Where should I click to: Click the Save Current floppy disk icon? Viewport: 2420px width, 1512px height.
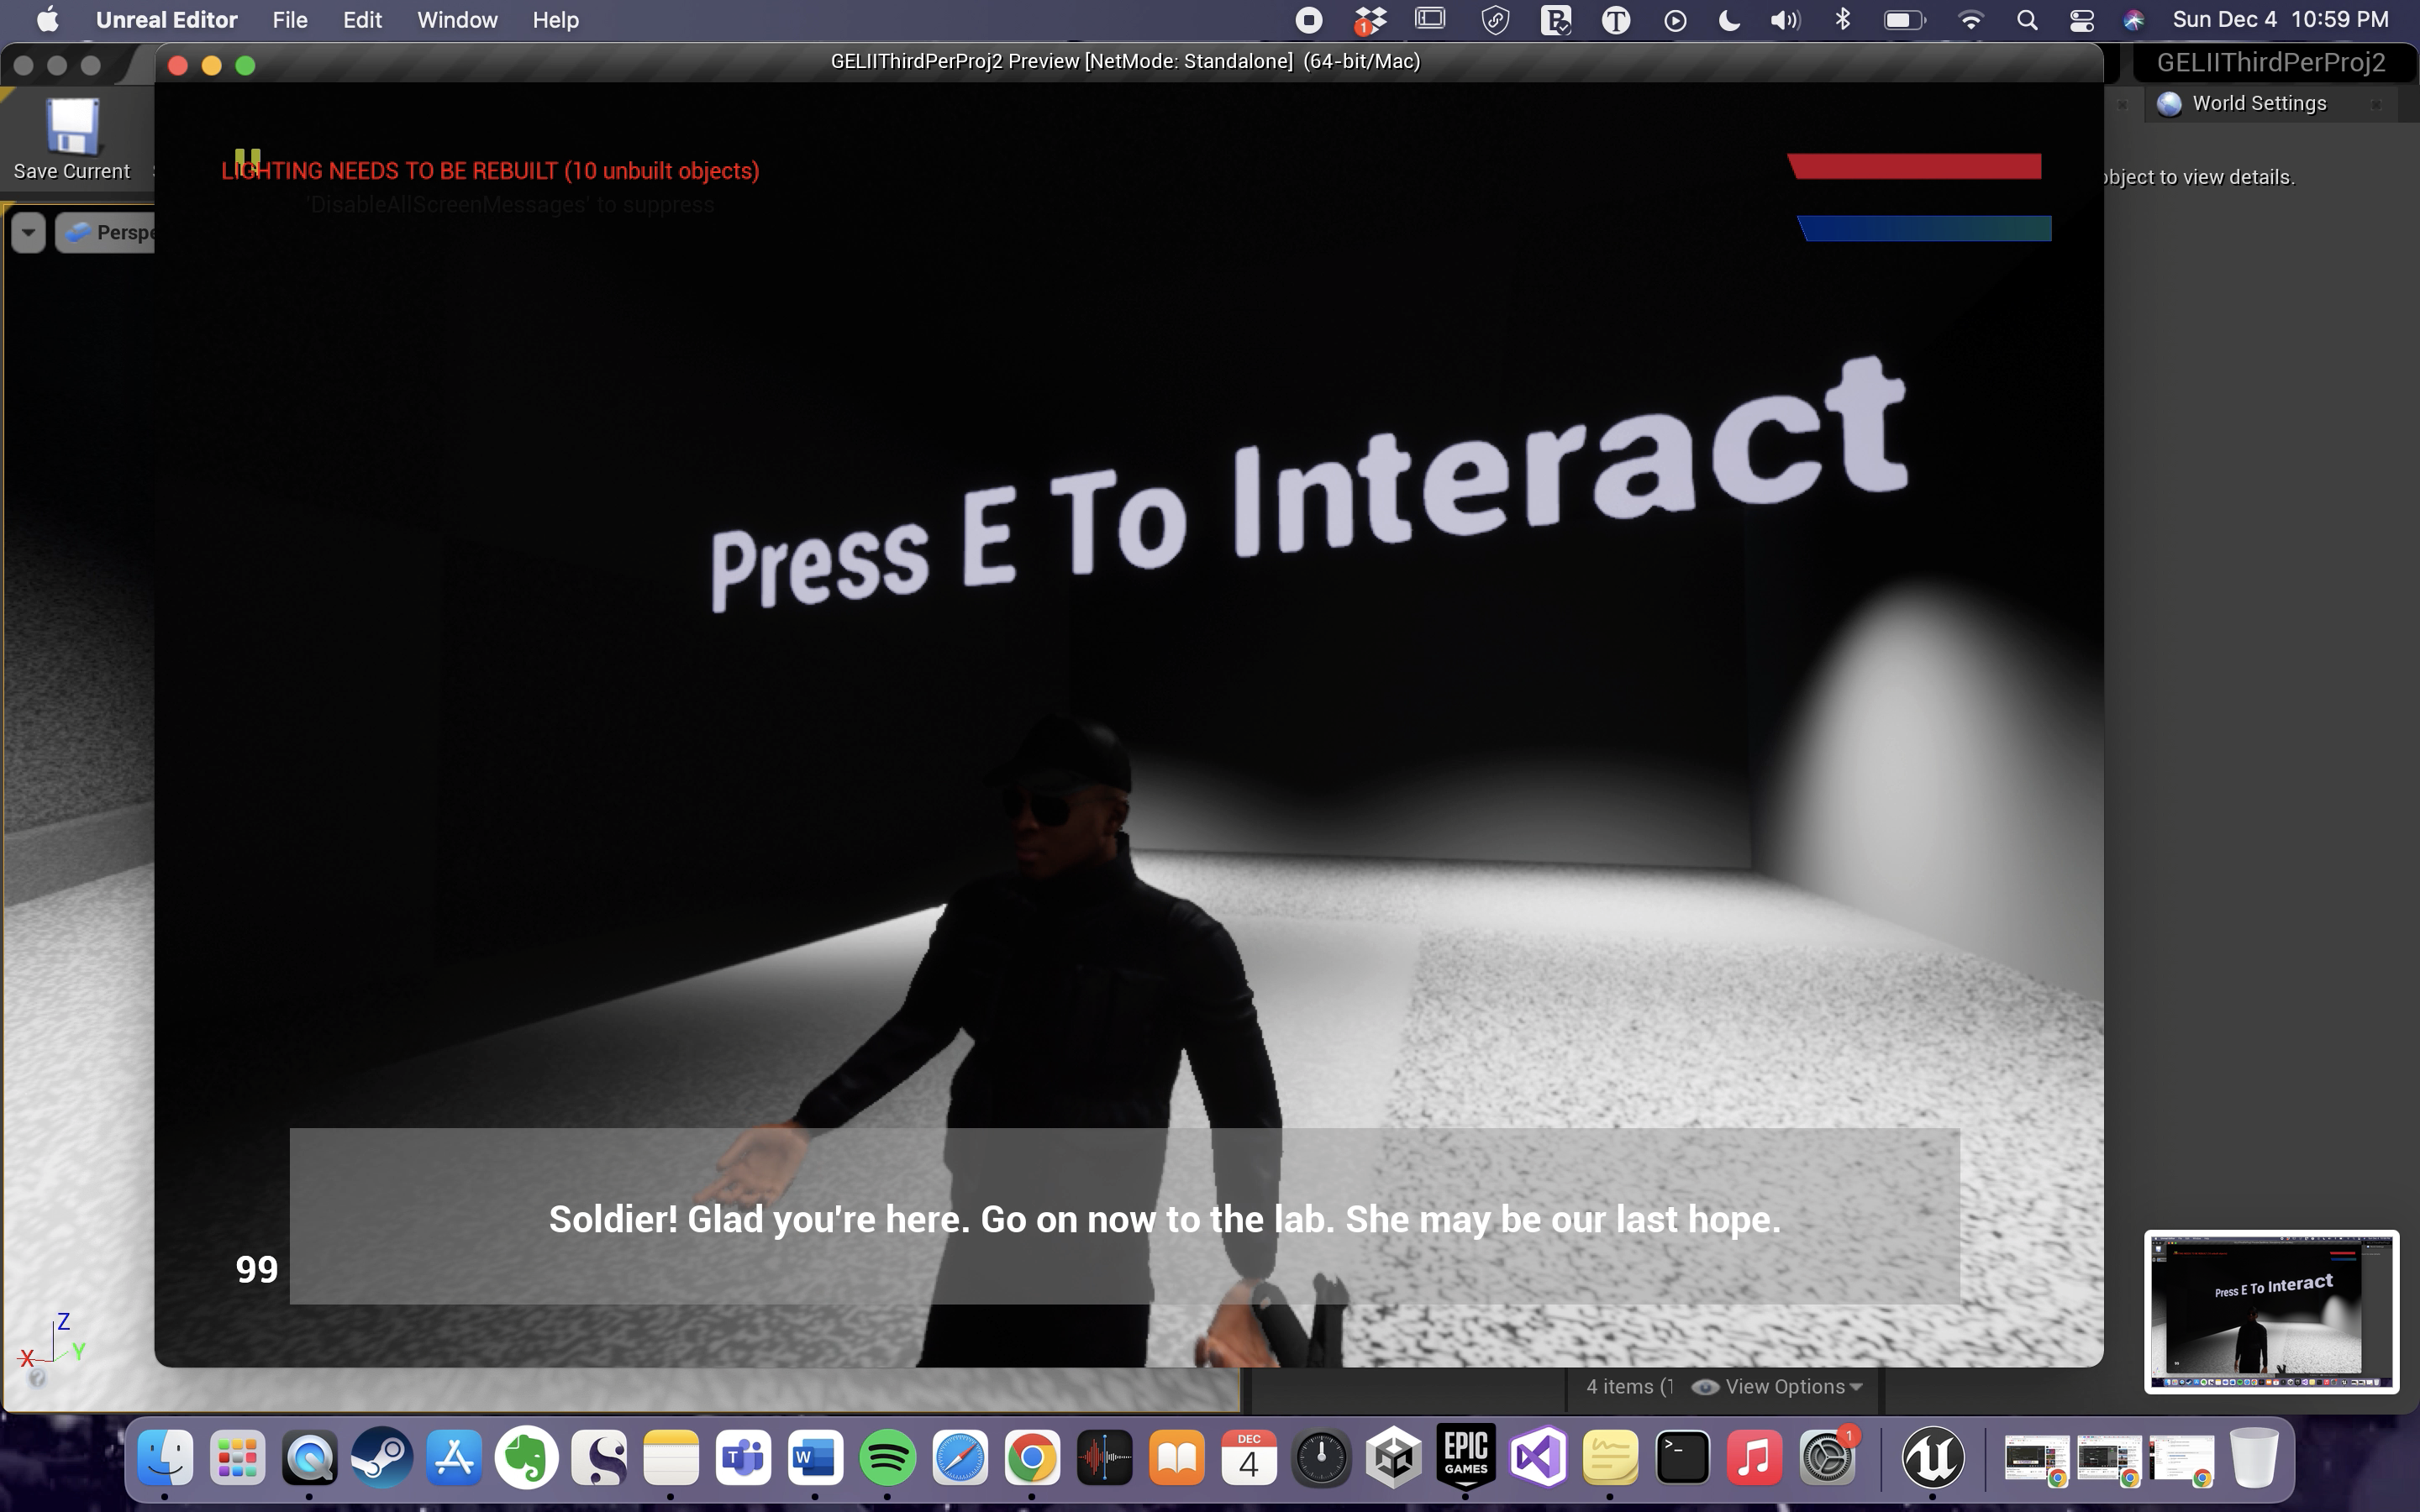[72, 128]
